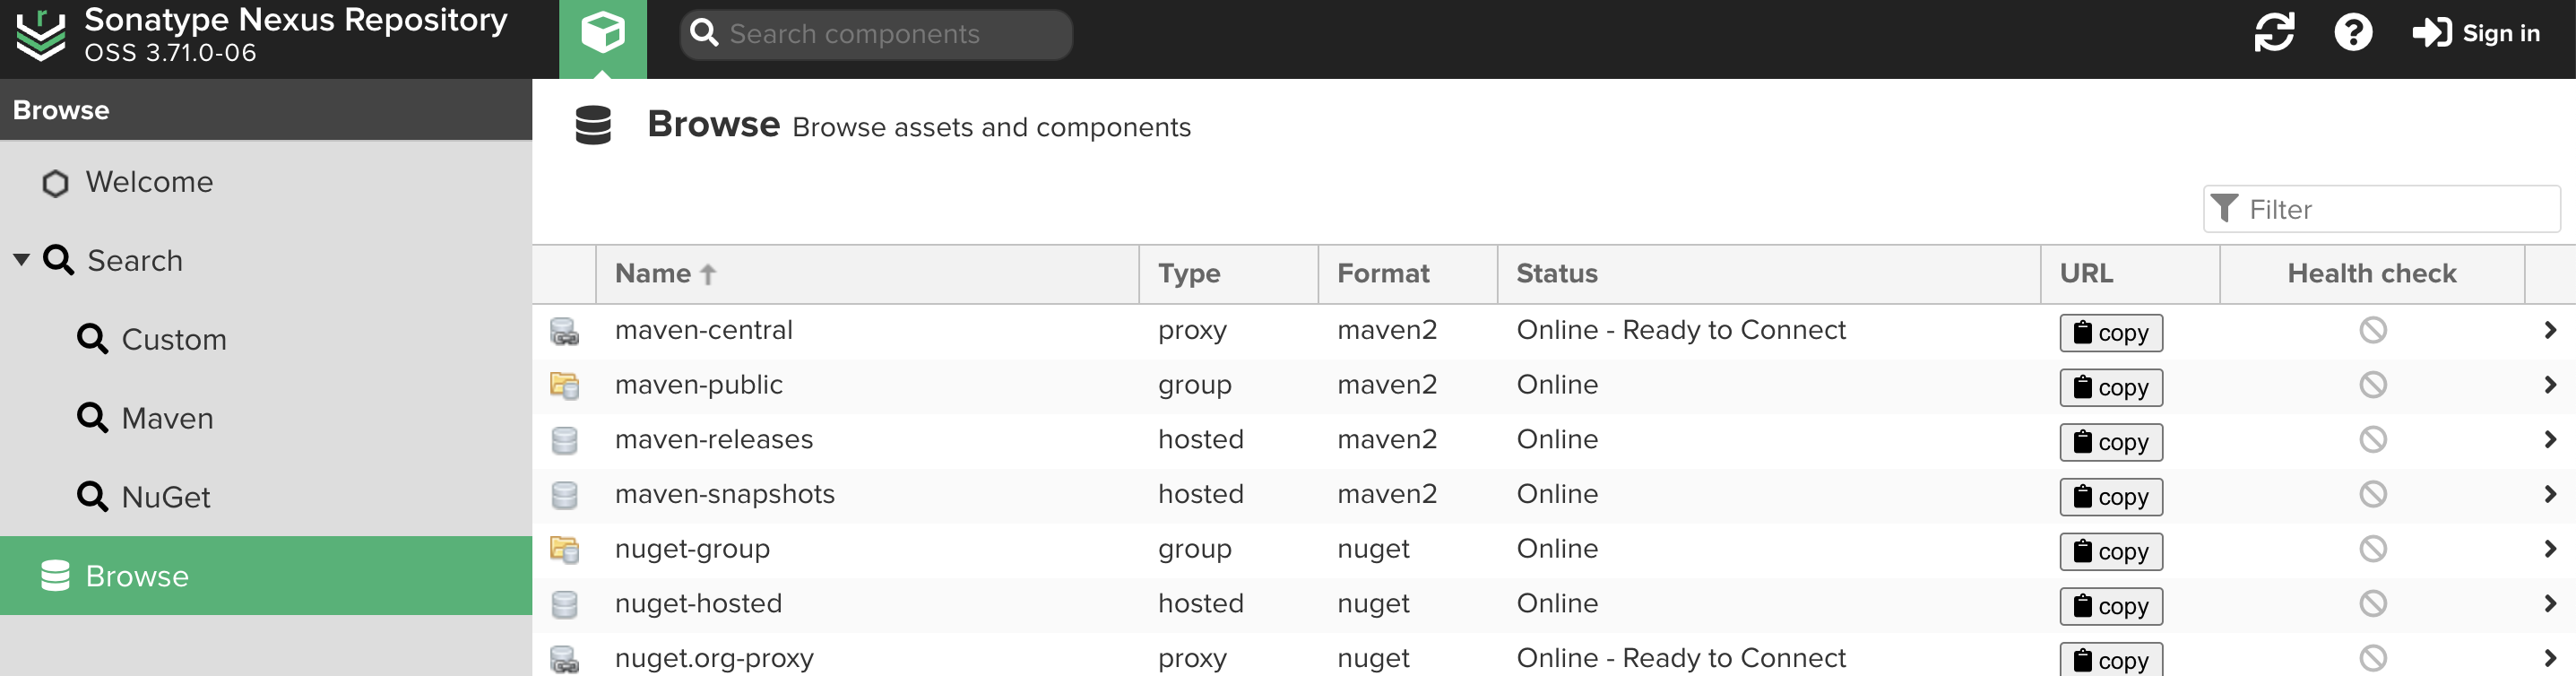Open Welcome in the sidebar

(266, 182)
